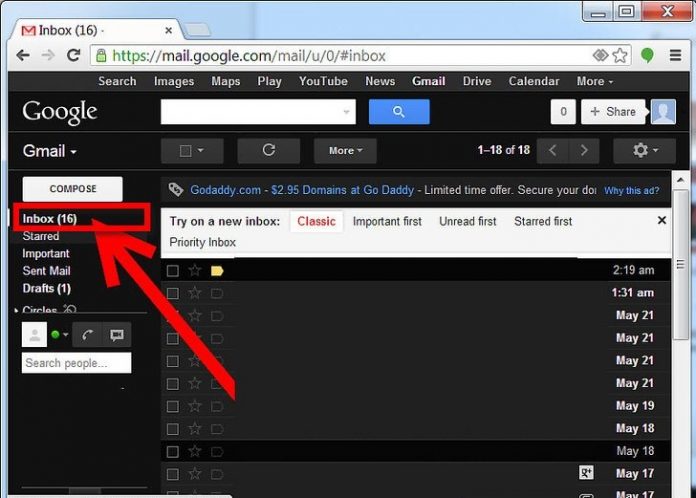Open the select-all checkbox dropdown
Viewport: 696px width, 498px height.
click(x=191, y=151)
